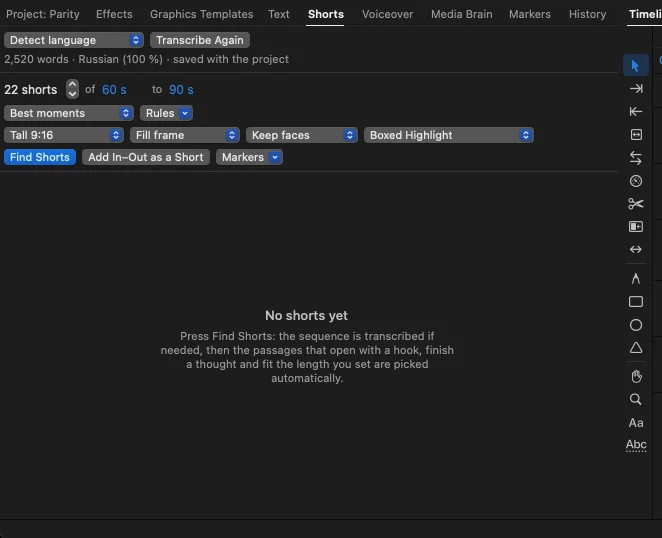Edit the 90 s maximum length value
Viewport: 662px width, 538px height.
tap(181, 90)
